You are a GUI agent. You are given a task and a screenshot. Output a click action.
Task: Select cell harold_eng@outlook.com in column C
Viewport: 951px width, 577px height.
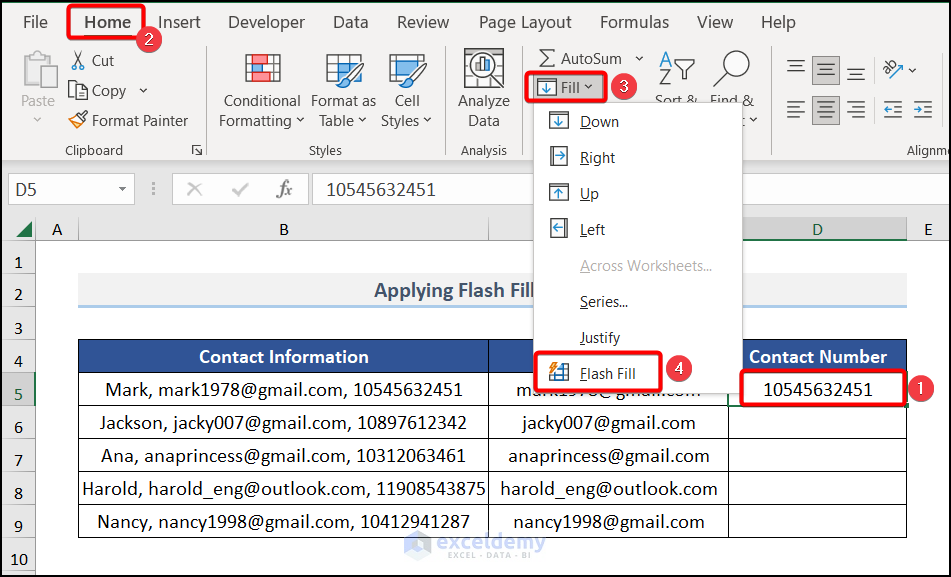pyautogui.click(x=608, y=488)
